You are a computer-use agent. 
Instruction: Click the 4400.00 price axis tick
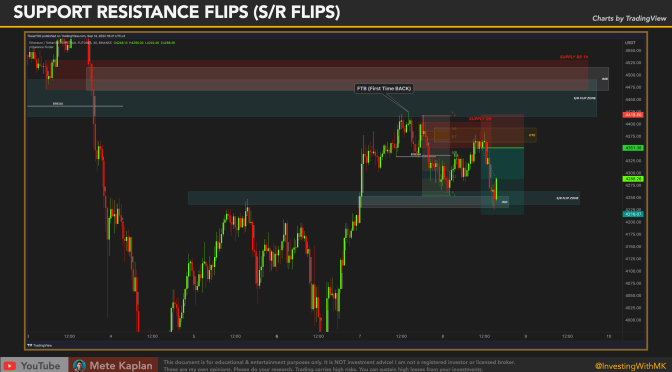(632, 124)
